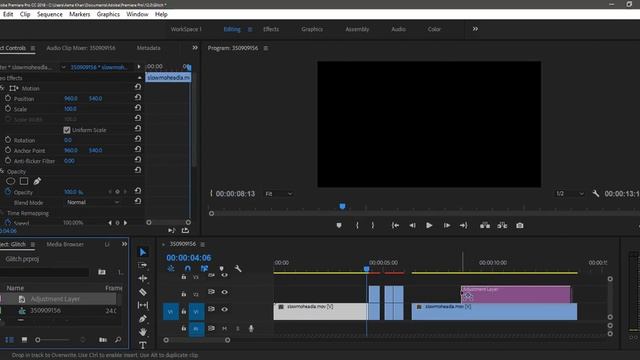The image size is (640, 360).
Task: Select the Selection (arrow) tool
Action: pyautogui.click(x=142, y=252)
